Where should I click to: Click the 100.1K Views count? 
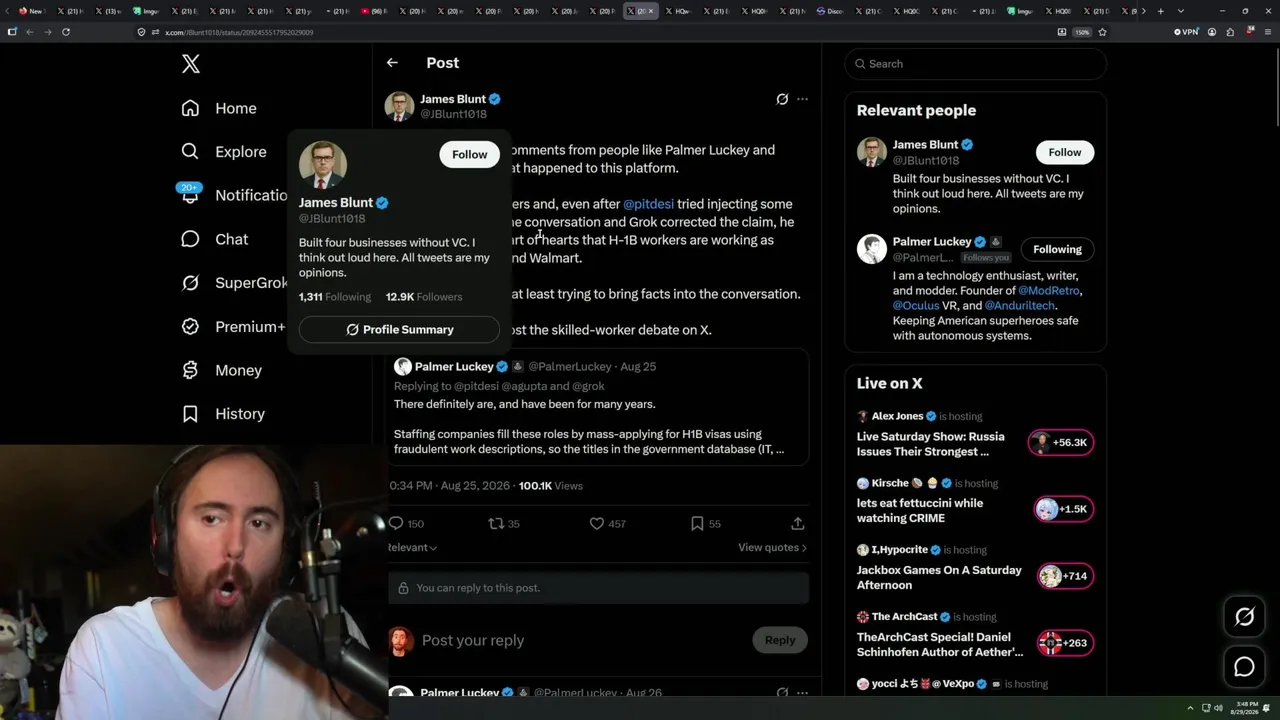pos(550,486)
